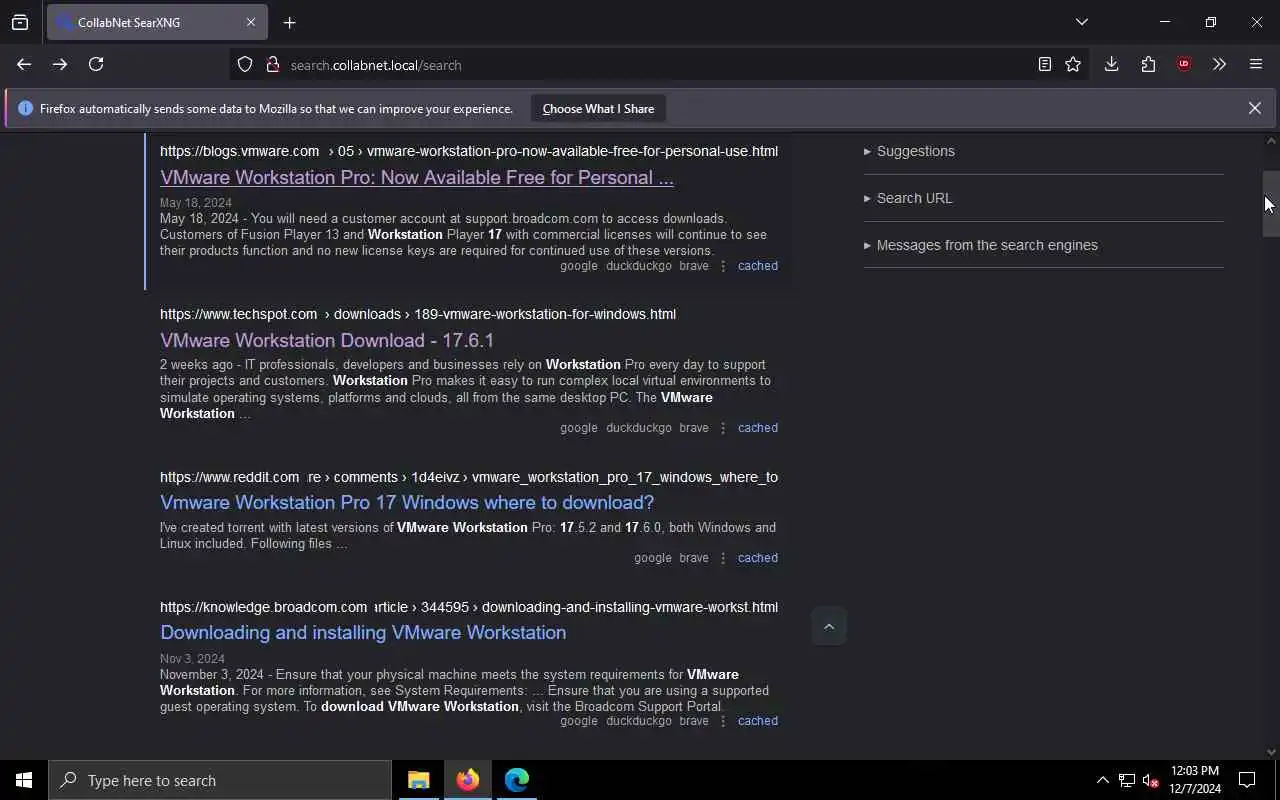Viewport: 1280px width, 800px height.
Task: Open the muted volume tray icon
Action: click(x=1151, y=780)
